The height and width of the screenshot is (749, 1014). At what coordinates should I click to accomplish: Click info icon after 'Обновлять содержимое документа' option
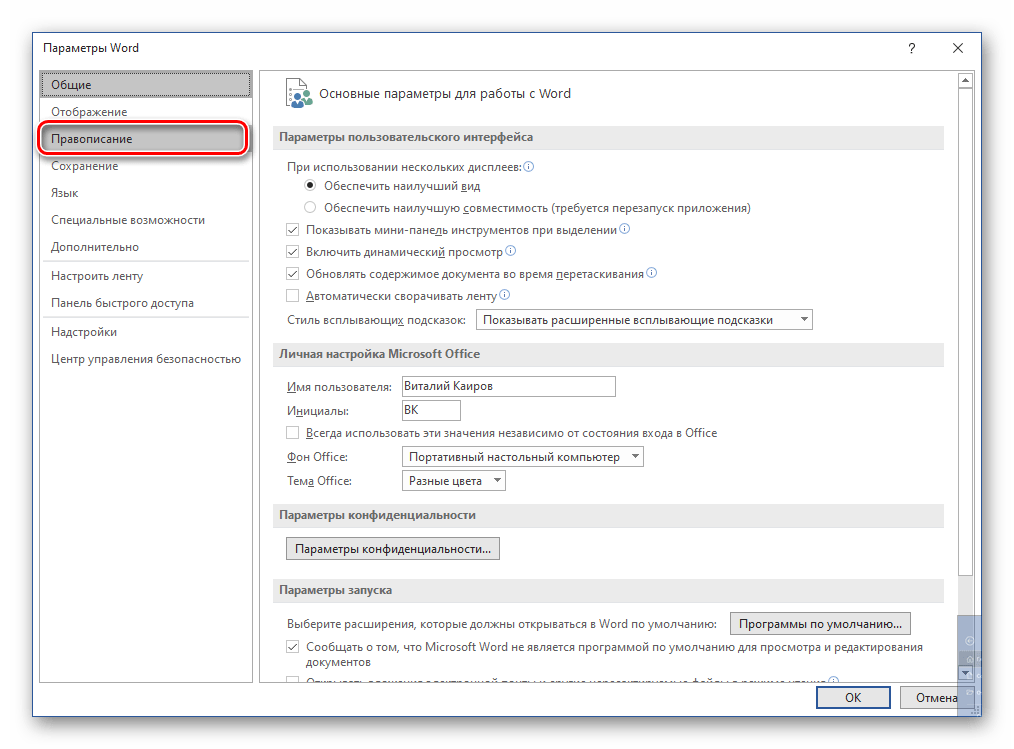pos(652,273)
